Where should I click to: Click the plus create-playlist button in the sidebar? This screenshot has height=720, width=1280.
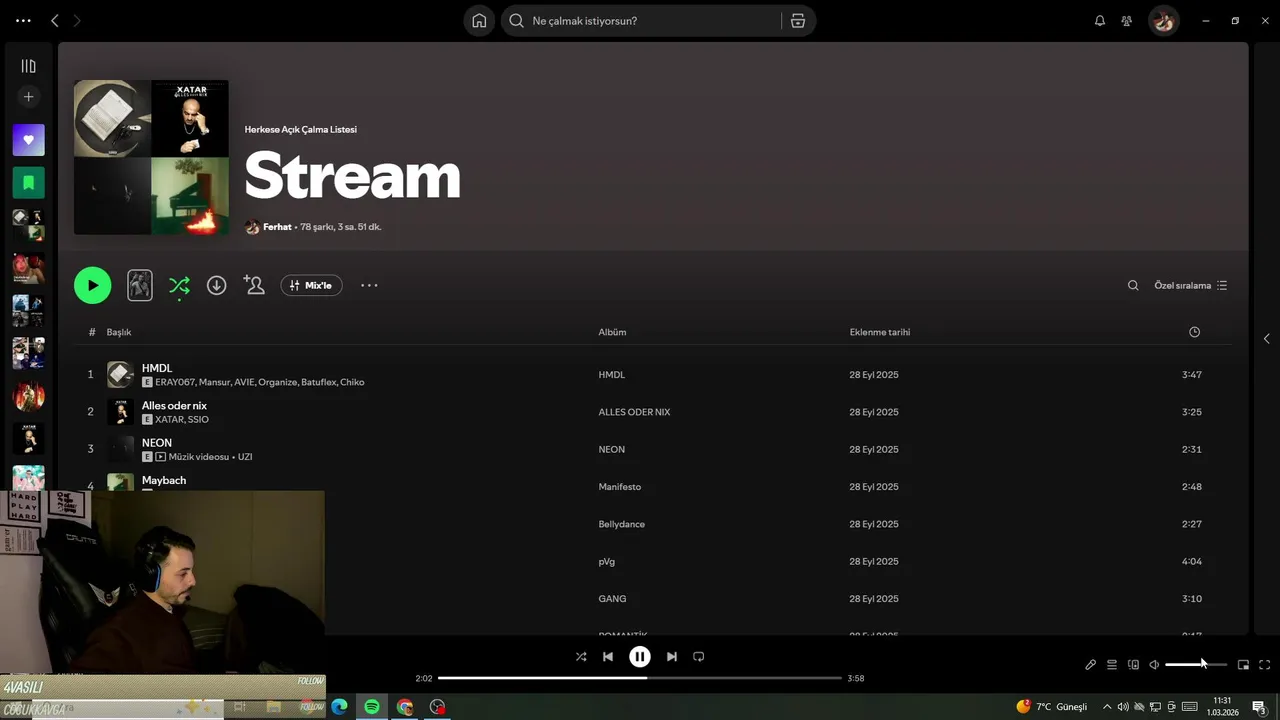28,97
